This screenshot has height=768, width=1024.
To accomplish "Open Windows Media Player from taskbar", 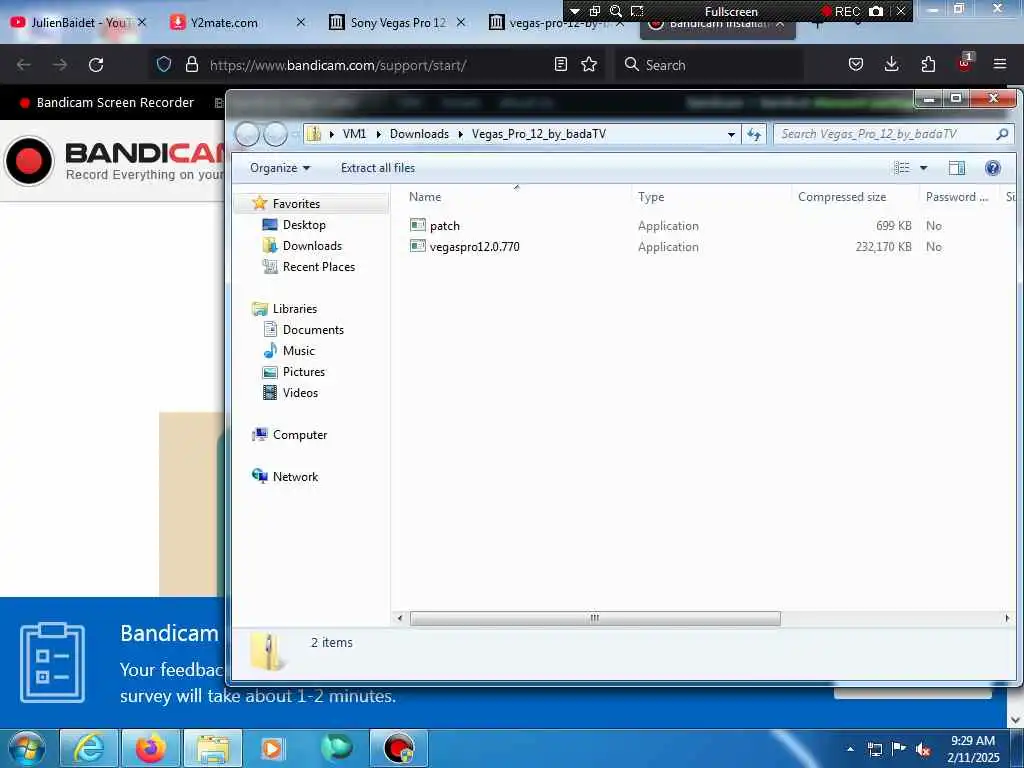I will 272,748.
